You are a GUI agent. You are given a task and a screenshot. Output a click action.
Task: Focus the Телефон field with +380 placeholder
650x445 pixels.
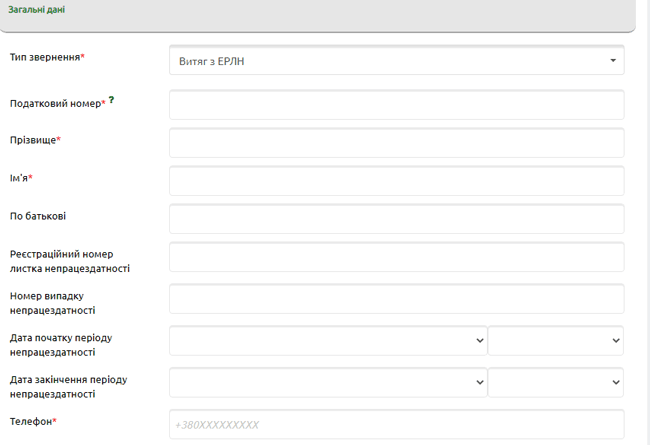pos(397,424)
